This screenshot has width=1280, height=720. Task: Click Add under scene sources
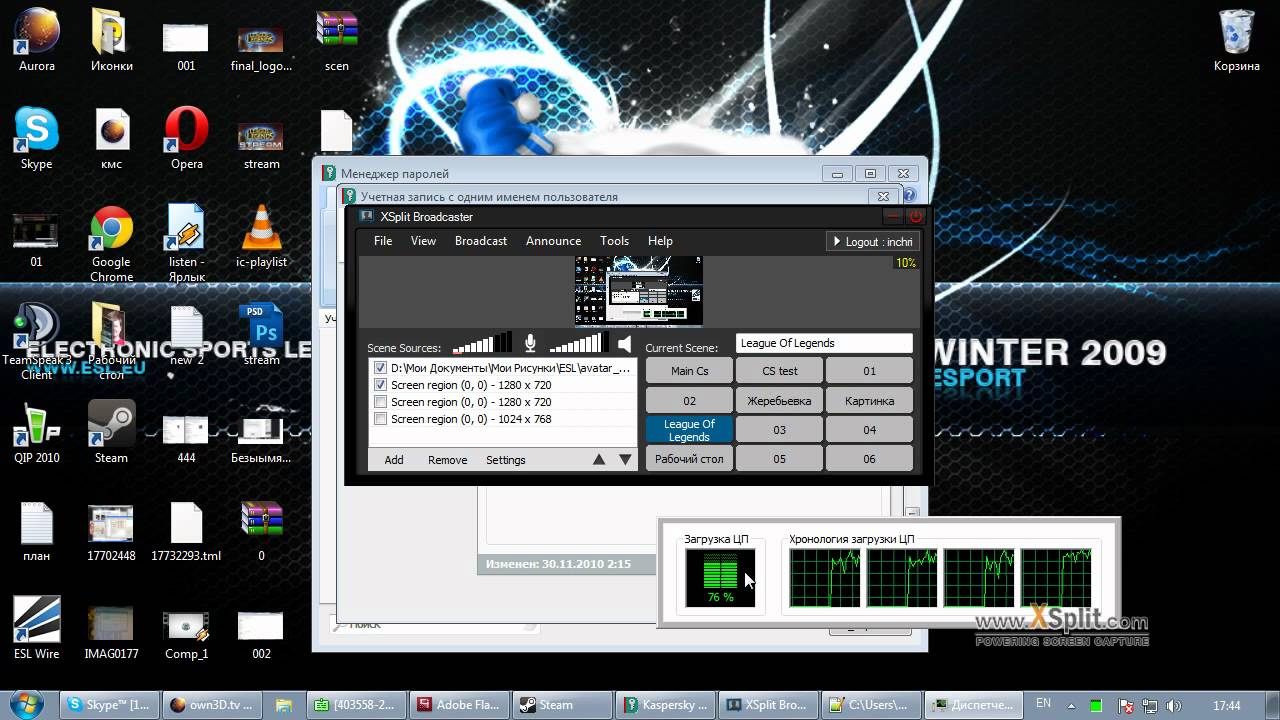click(x=394, y=460)
